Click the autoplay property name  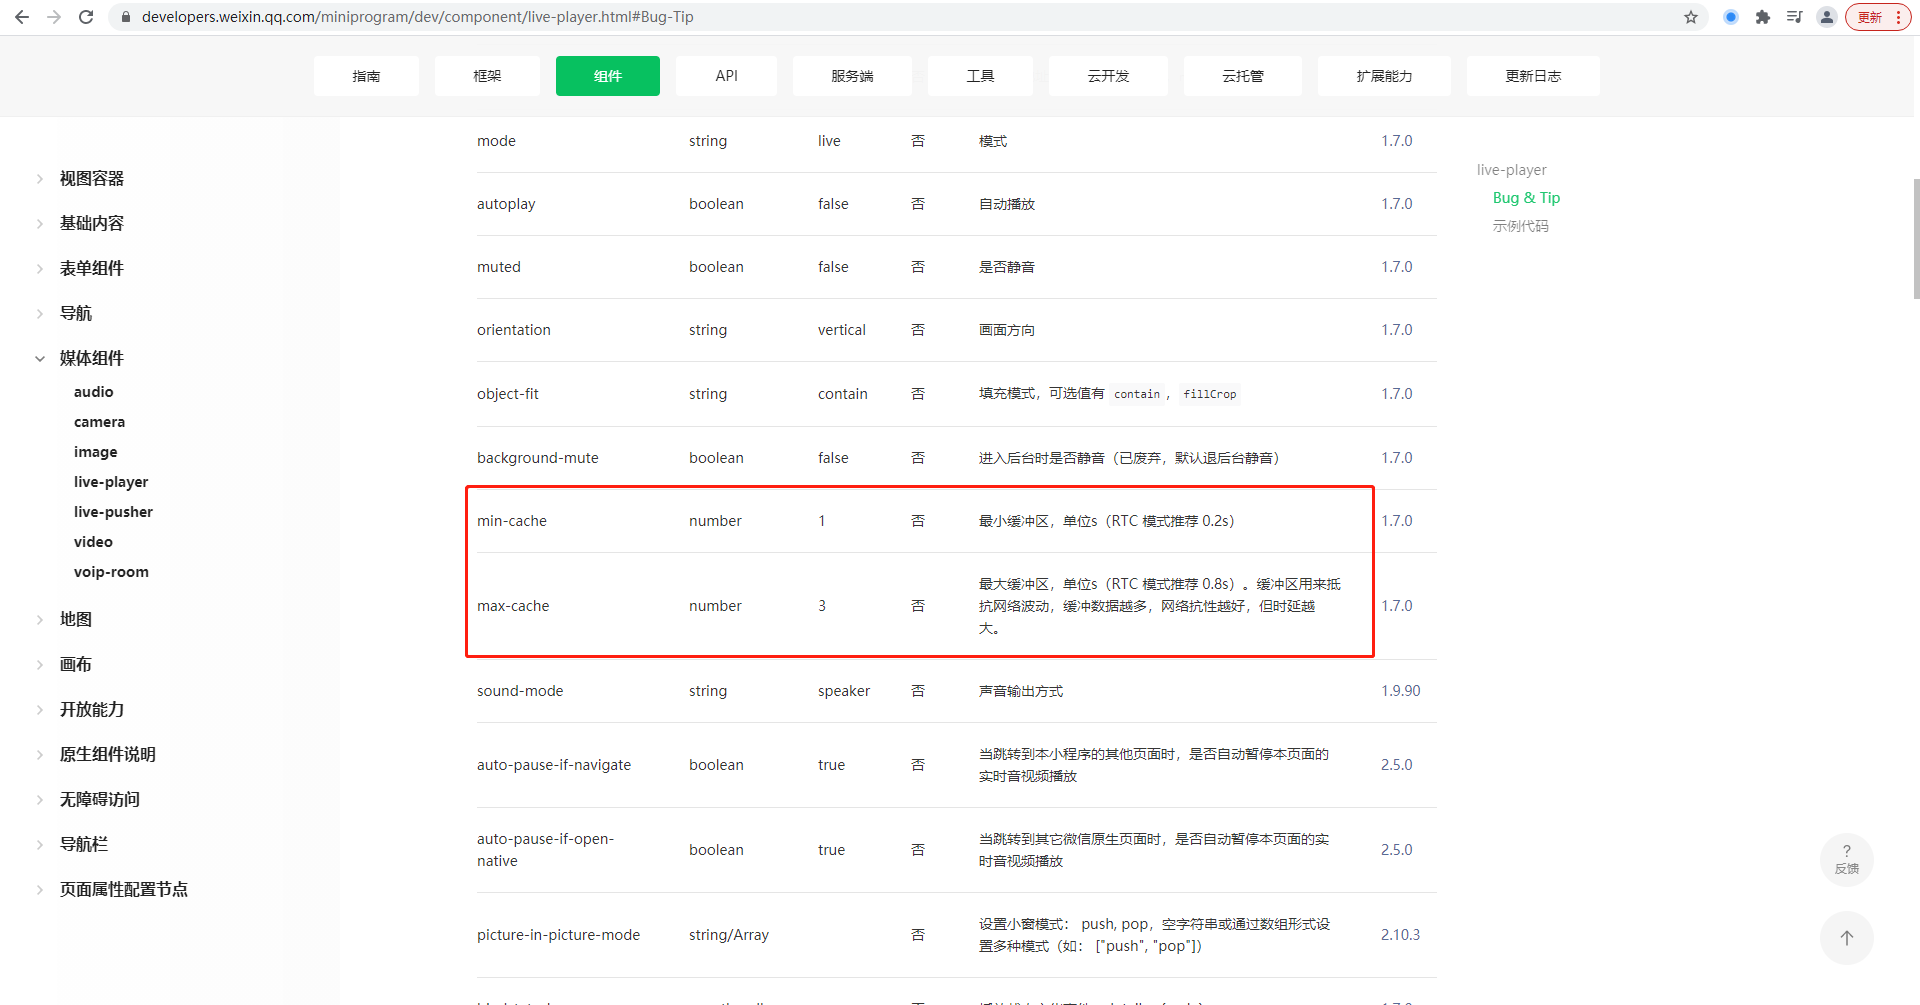coord(506,204)
